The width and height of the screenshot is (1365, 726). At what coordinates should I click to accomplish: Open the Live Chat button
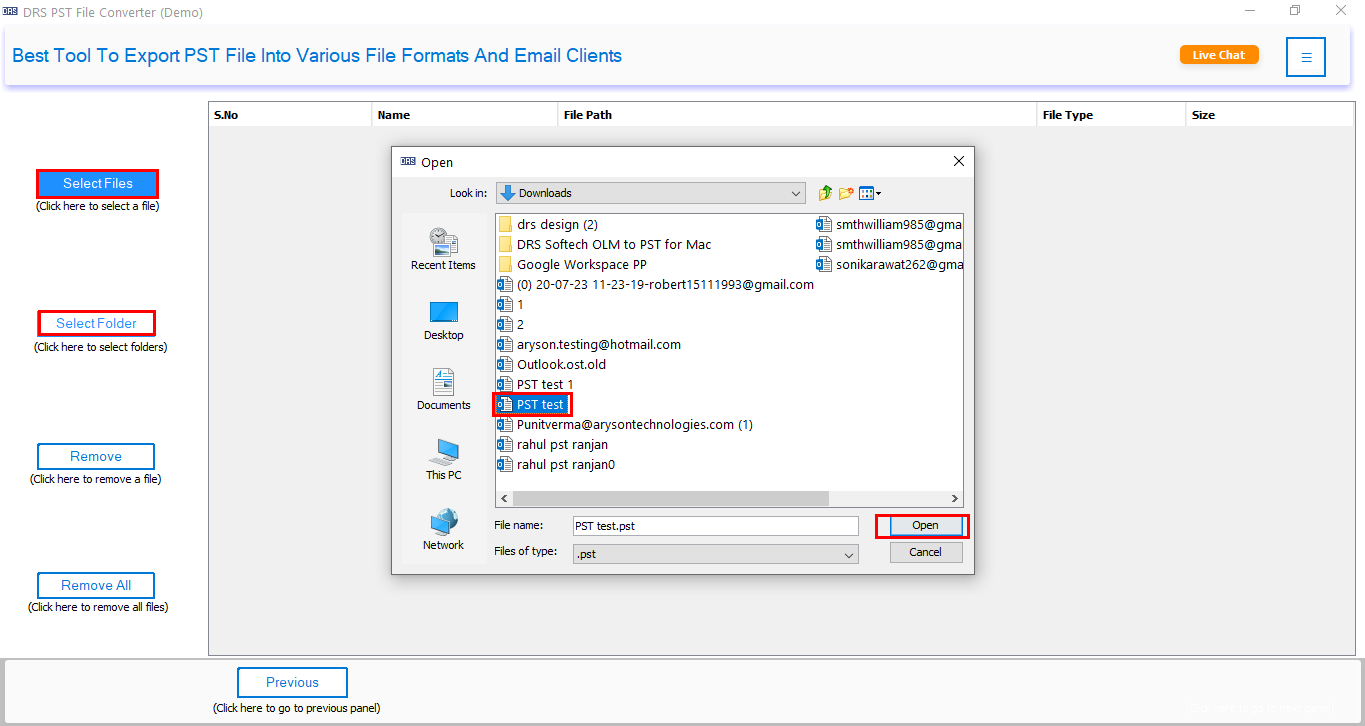(x=1219, y=55)
